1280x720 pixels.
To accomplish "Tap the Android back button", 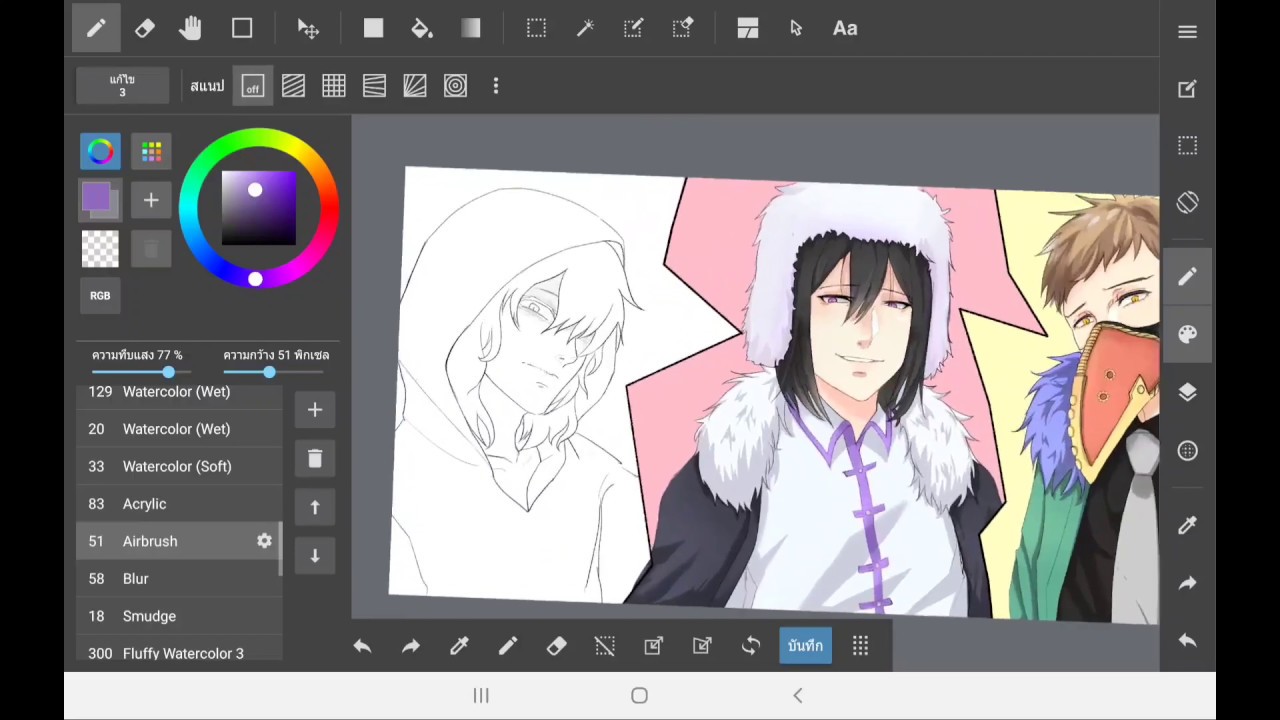I will coord(798,696).
